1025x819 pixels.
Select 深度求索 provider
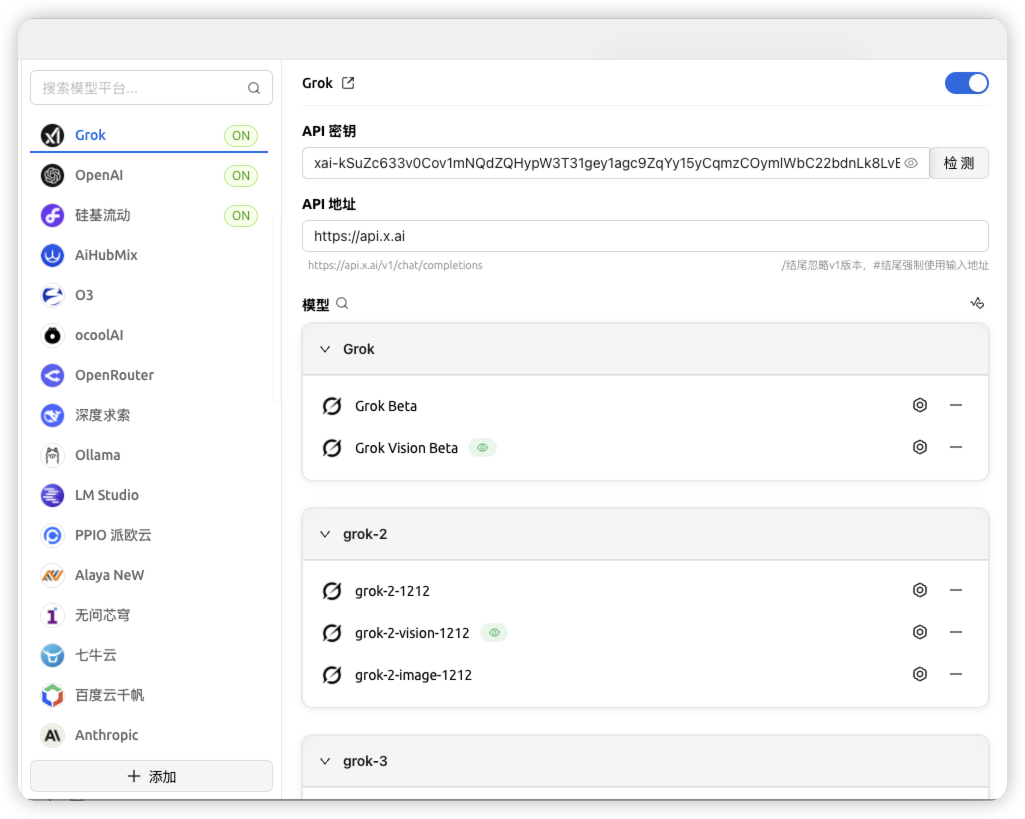pos(149,415)
